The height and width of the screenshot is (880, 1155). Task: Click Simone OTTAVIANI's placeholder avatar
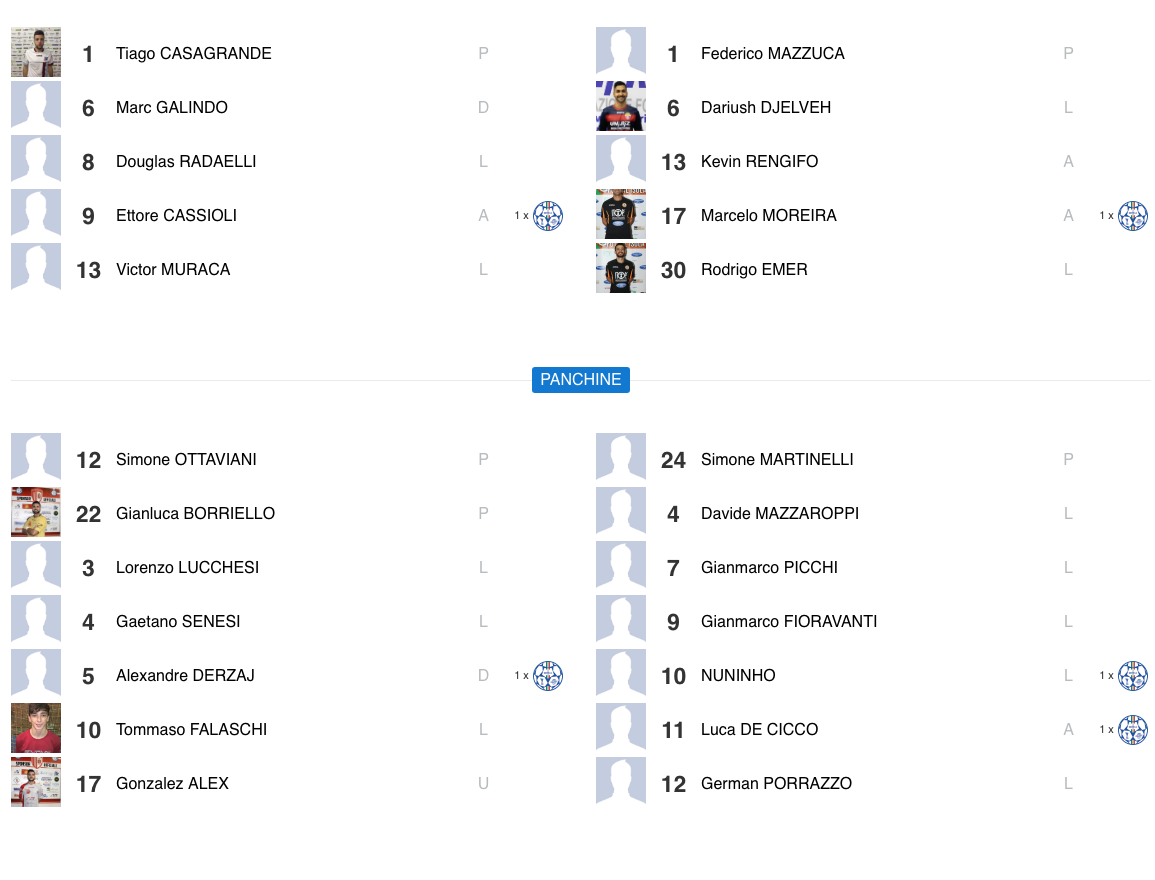click(36, 459)
